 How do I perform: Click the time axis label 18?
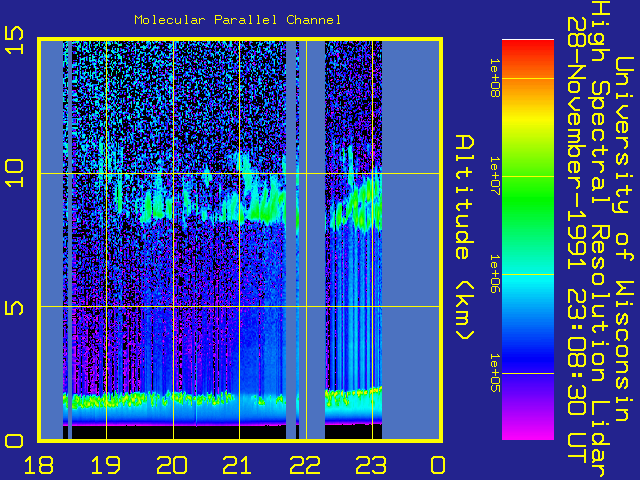39,465
